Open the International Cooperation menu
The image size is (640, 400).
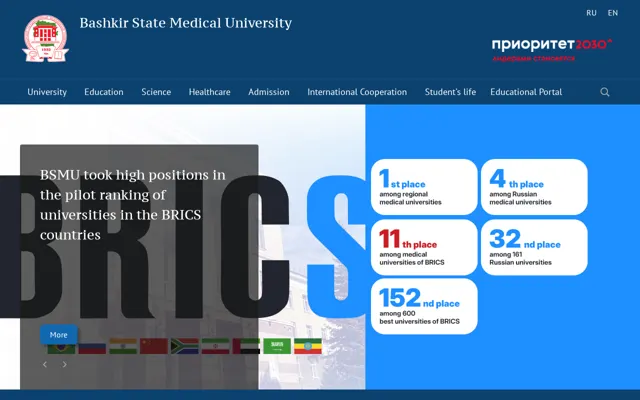tap(357, 92)
